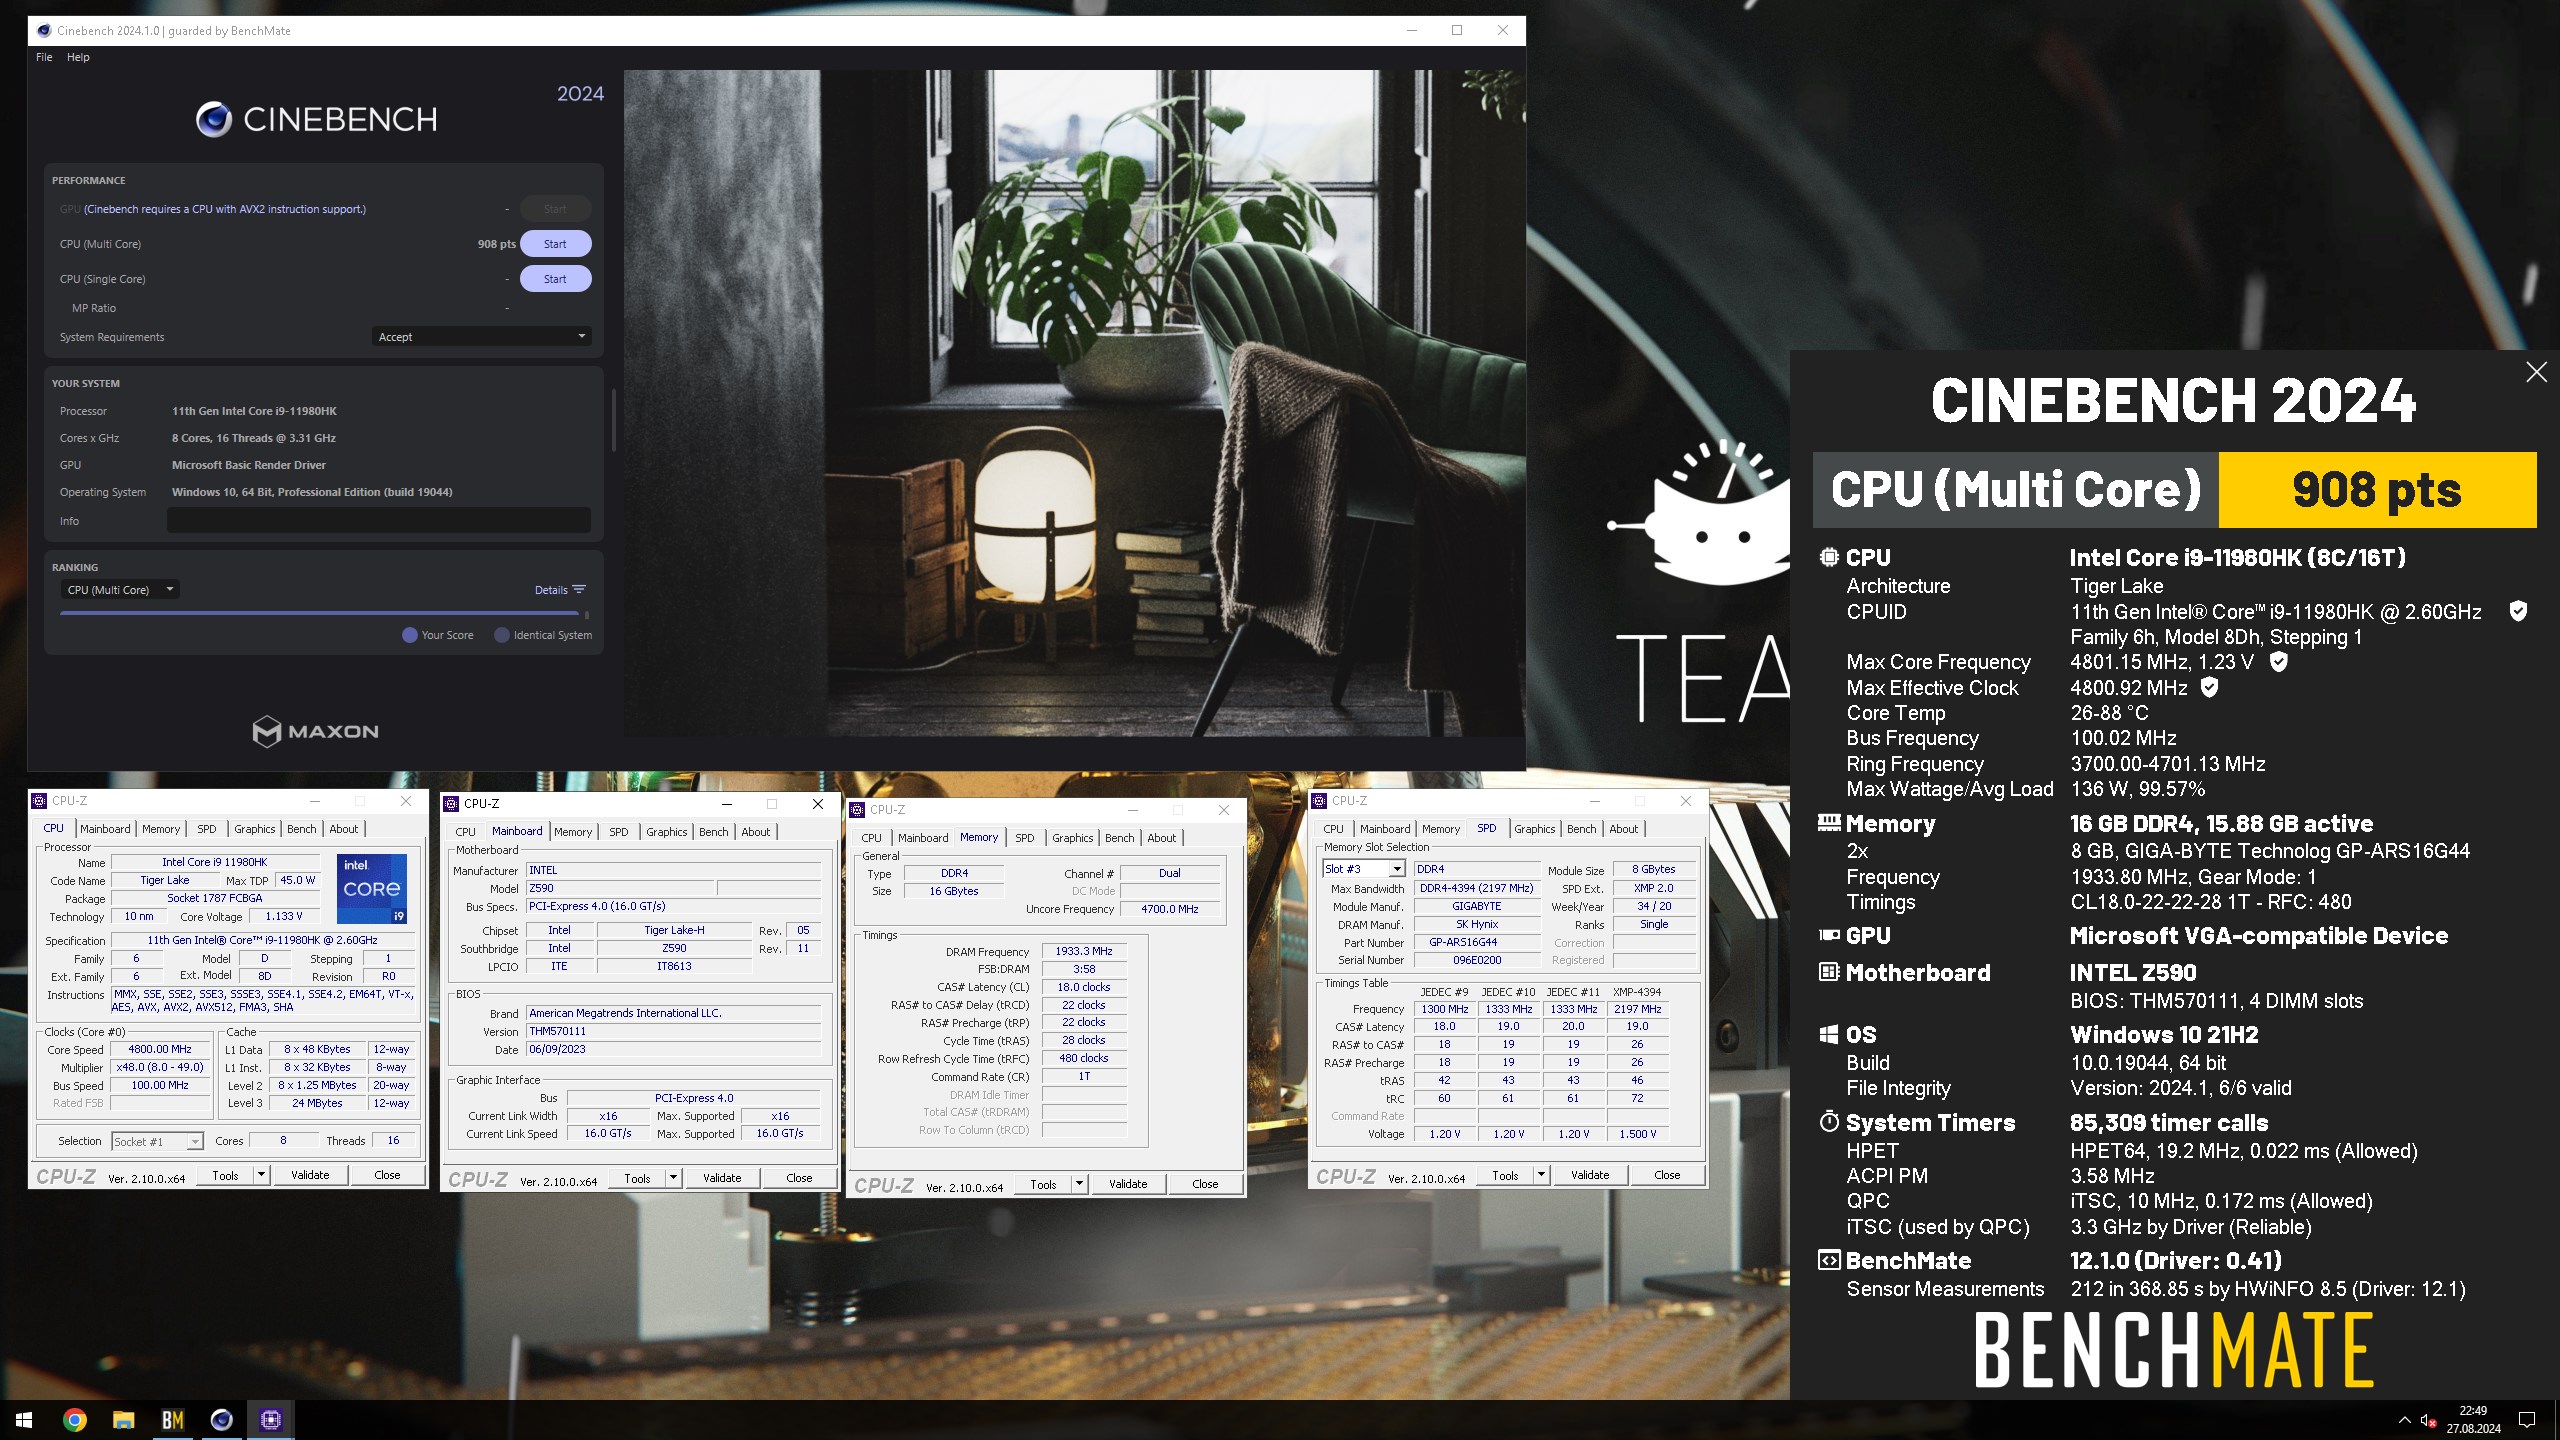Click Tools button in CPU-Z SPD window

coord(1505,1175)
